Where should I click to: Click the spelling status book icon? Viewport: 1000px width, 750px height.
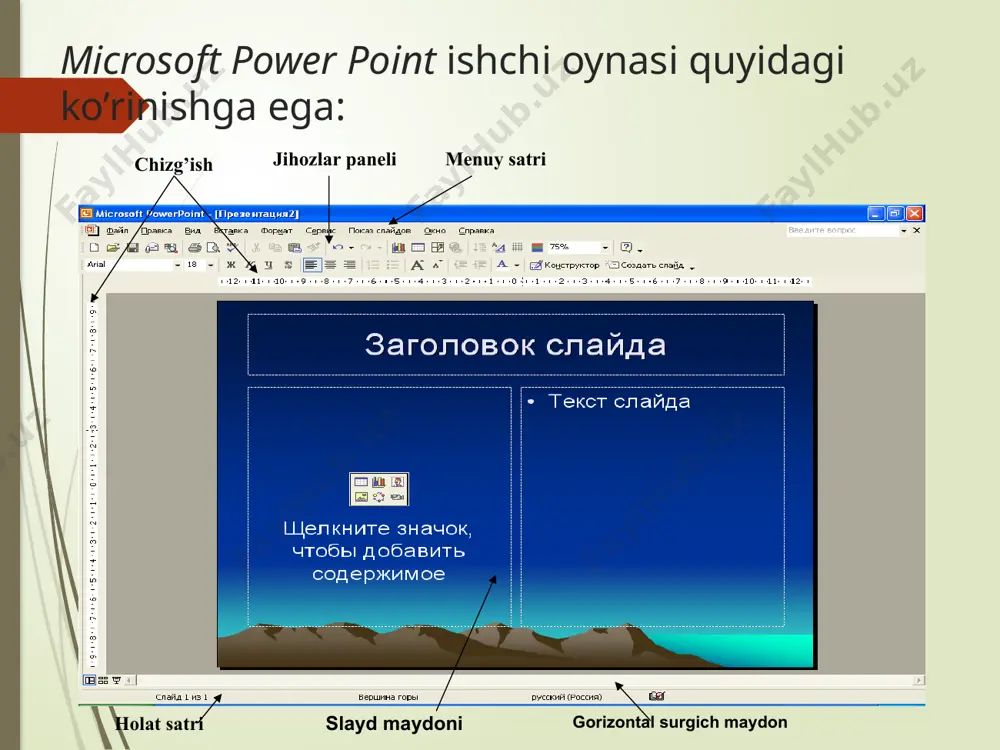tap(656, 696)
